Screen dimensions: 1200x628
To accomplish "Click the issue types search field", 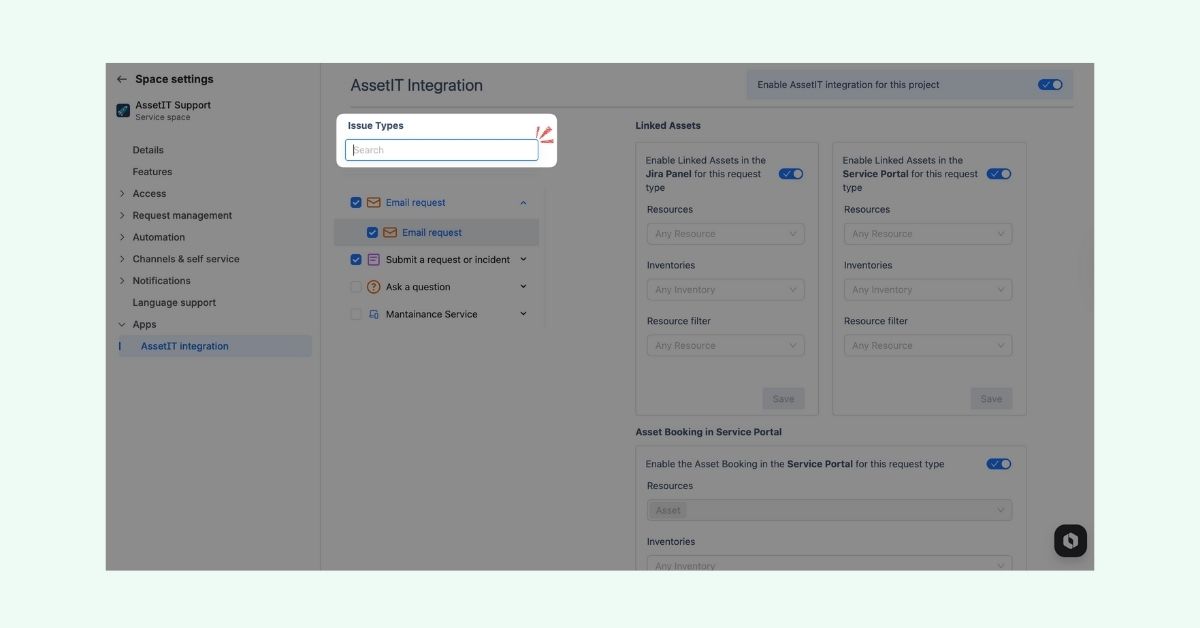I will (x=441, y=149).
